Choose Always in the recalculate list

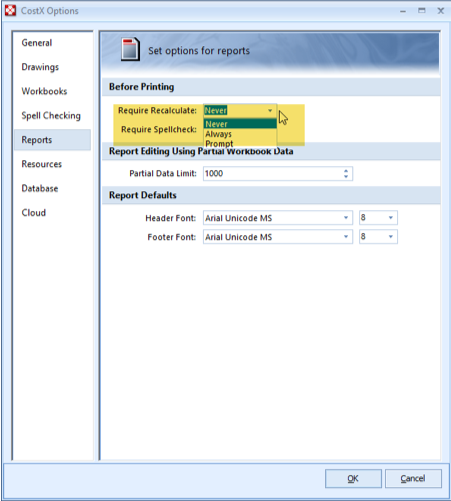point(240,134)
